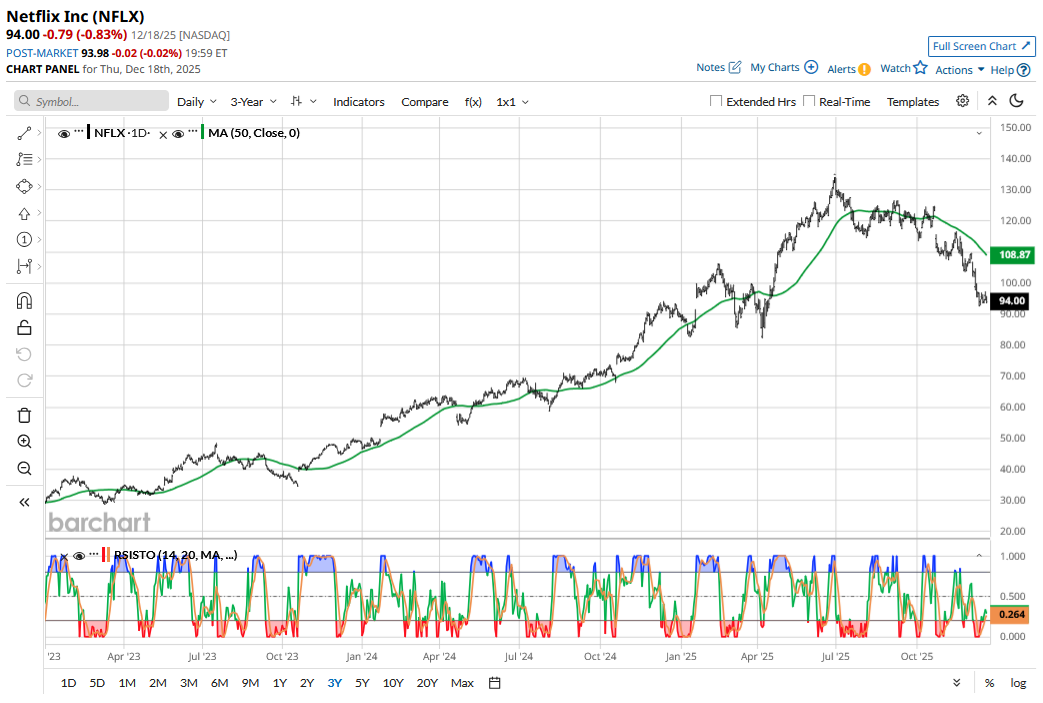Open the 1x1 layout dropdown
Screen dimensions: 1043x703
click(512, 102)
